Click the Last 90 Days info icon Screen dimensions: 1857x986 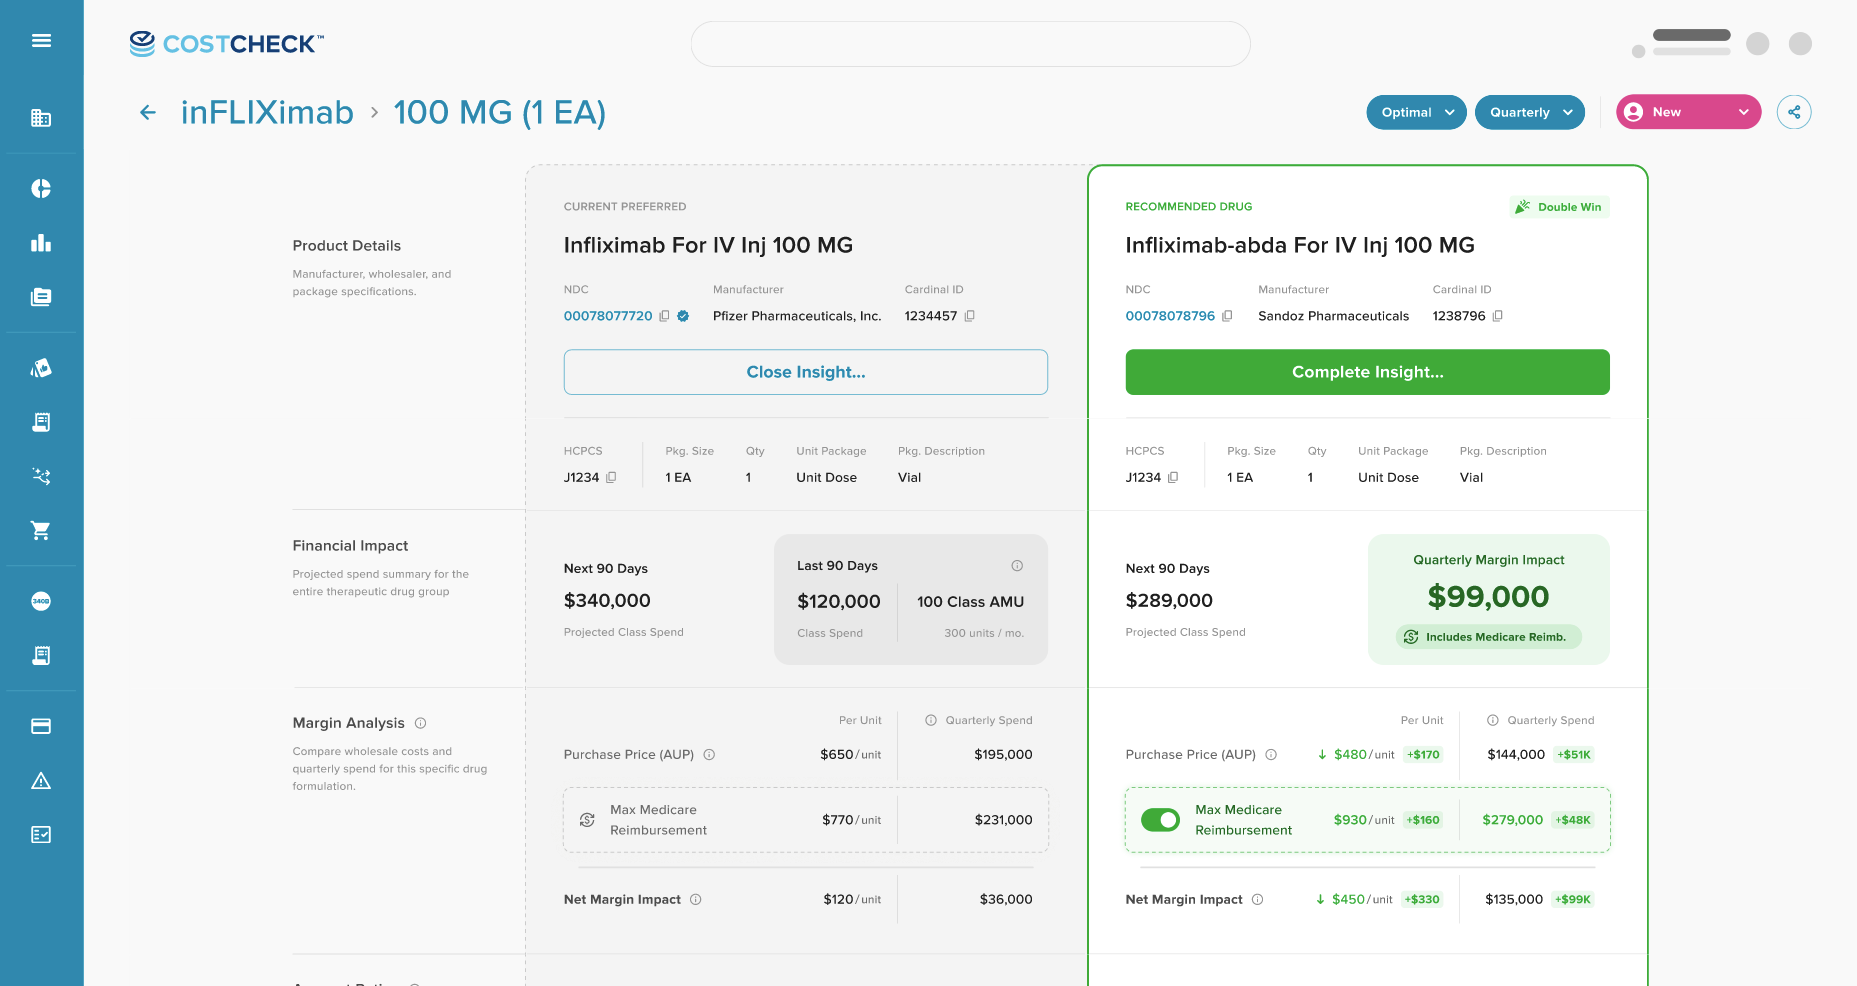click(x=1017, y=566)
